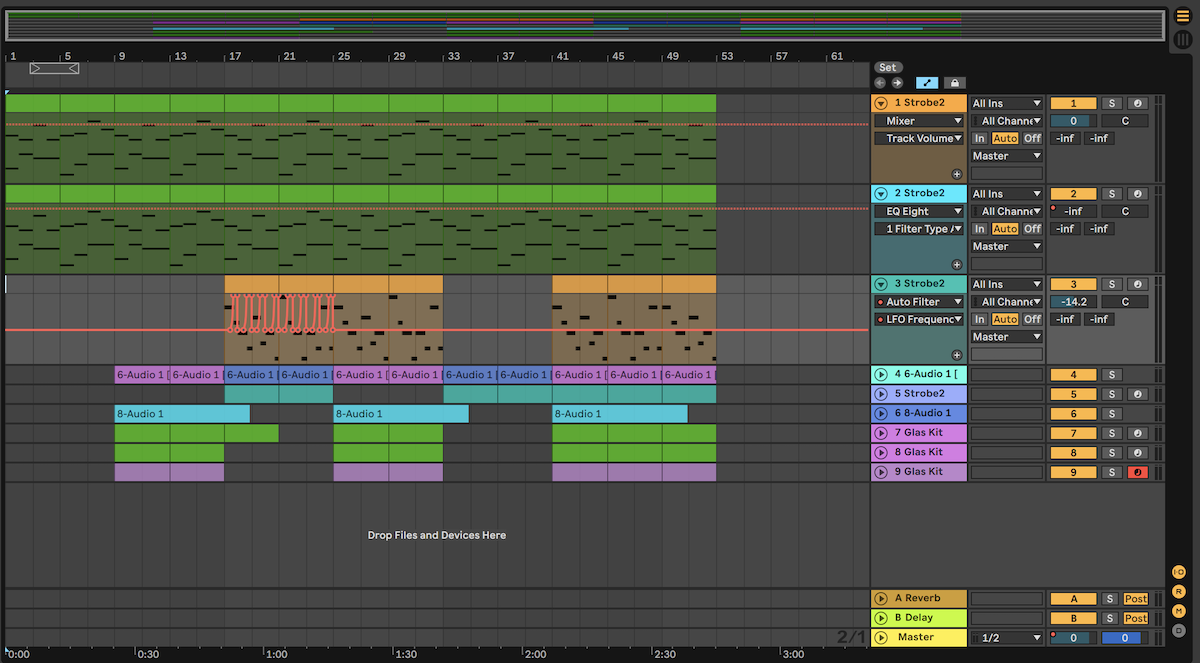
Task: Unfold track 4 6-Audio 1
Action: pyautogui.click(x=881, y=375)
